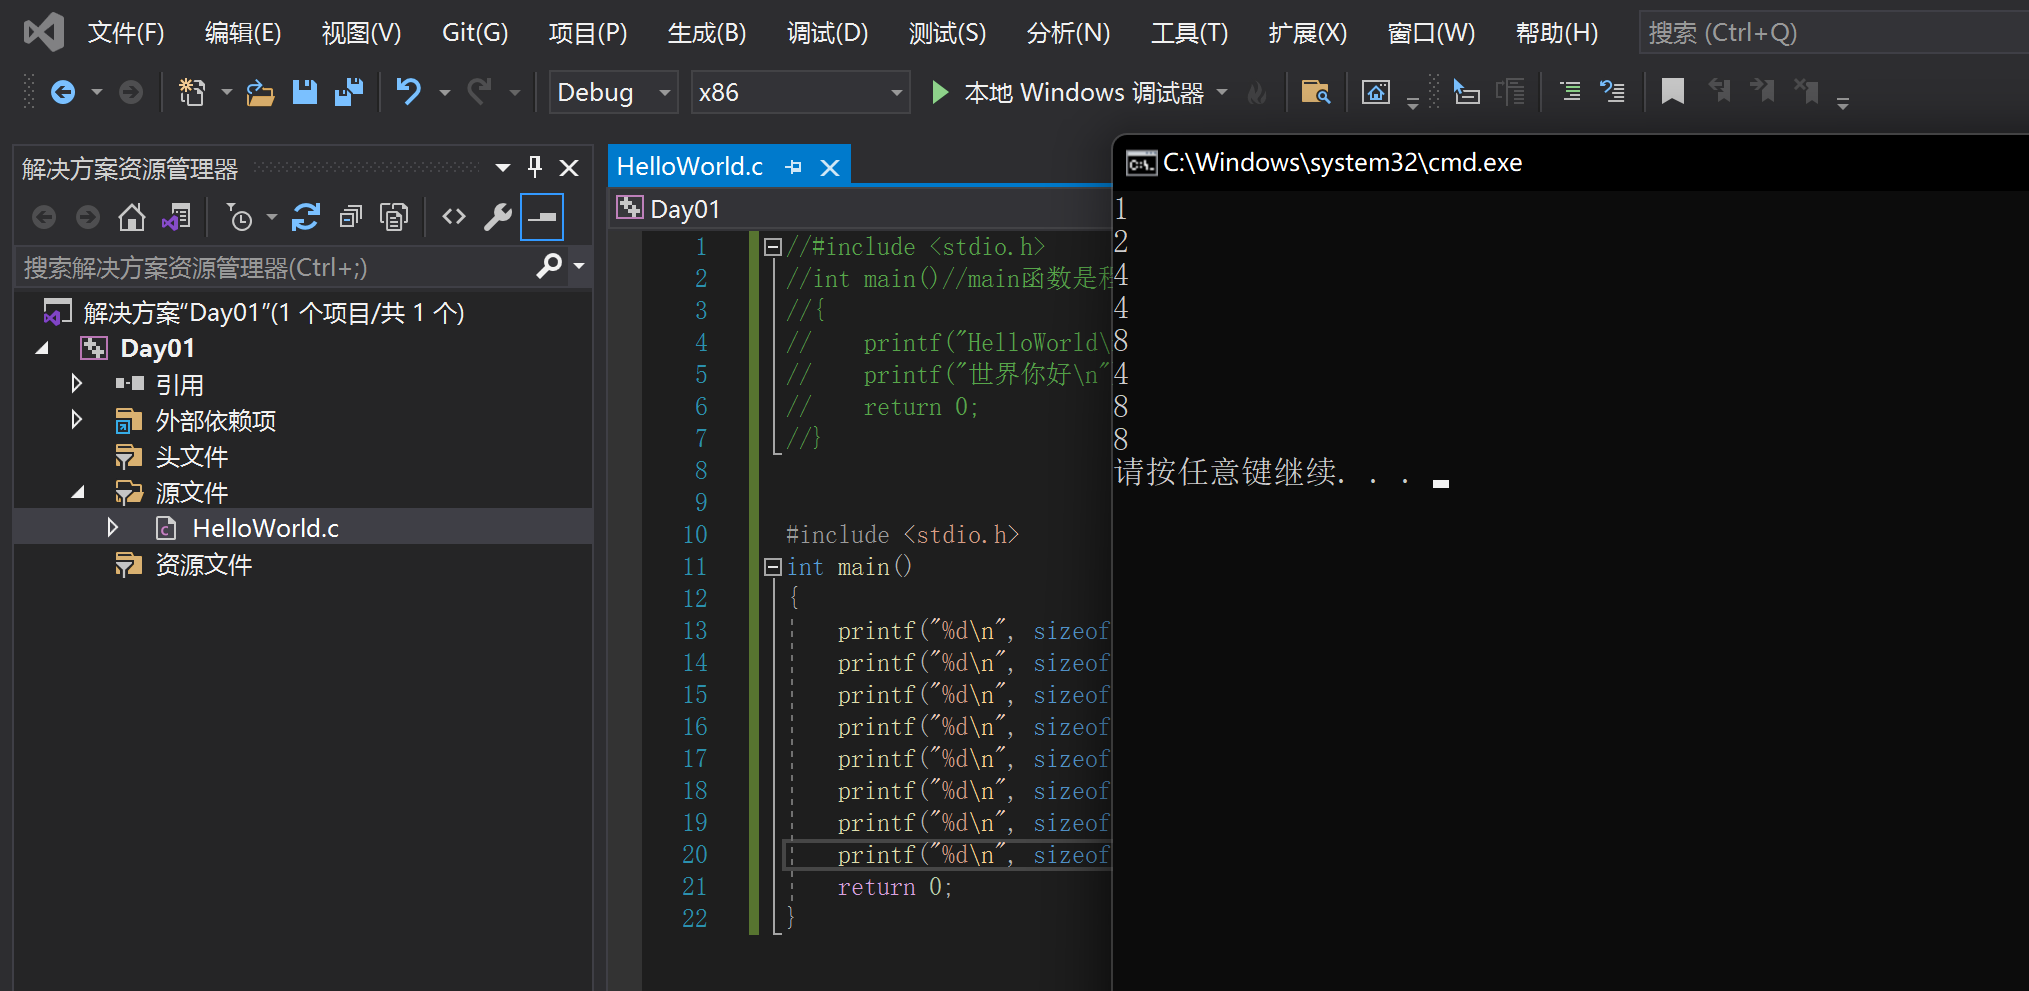This screenshot has width=2029, height=991.
Task: Expand the HelloWorld.c tree node
Action: (113, 528)
